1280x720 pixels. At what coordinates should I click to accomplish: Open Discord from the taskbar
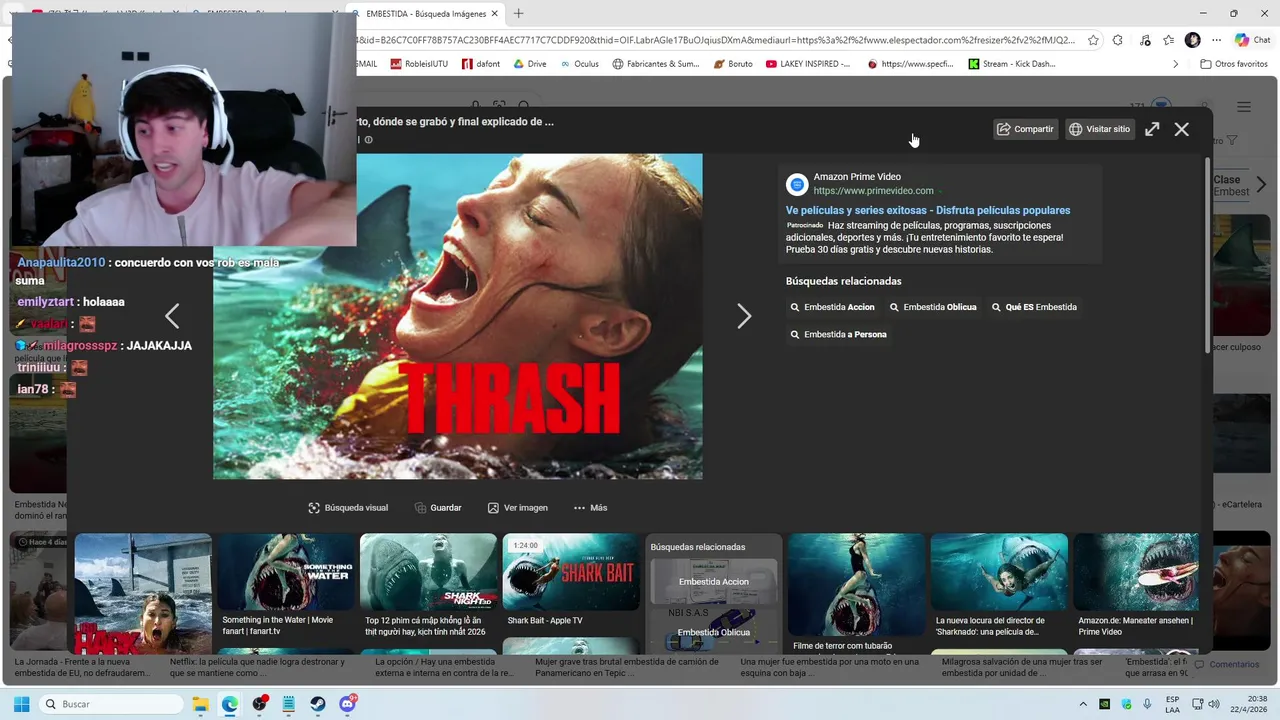click(347, 704)
